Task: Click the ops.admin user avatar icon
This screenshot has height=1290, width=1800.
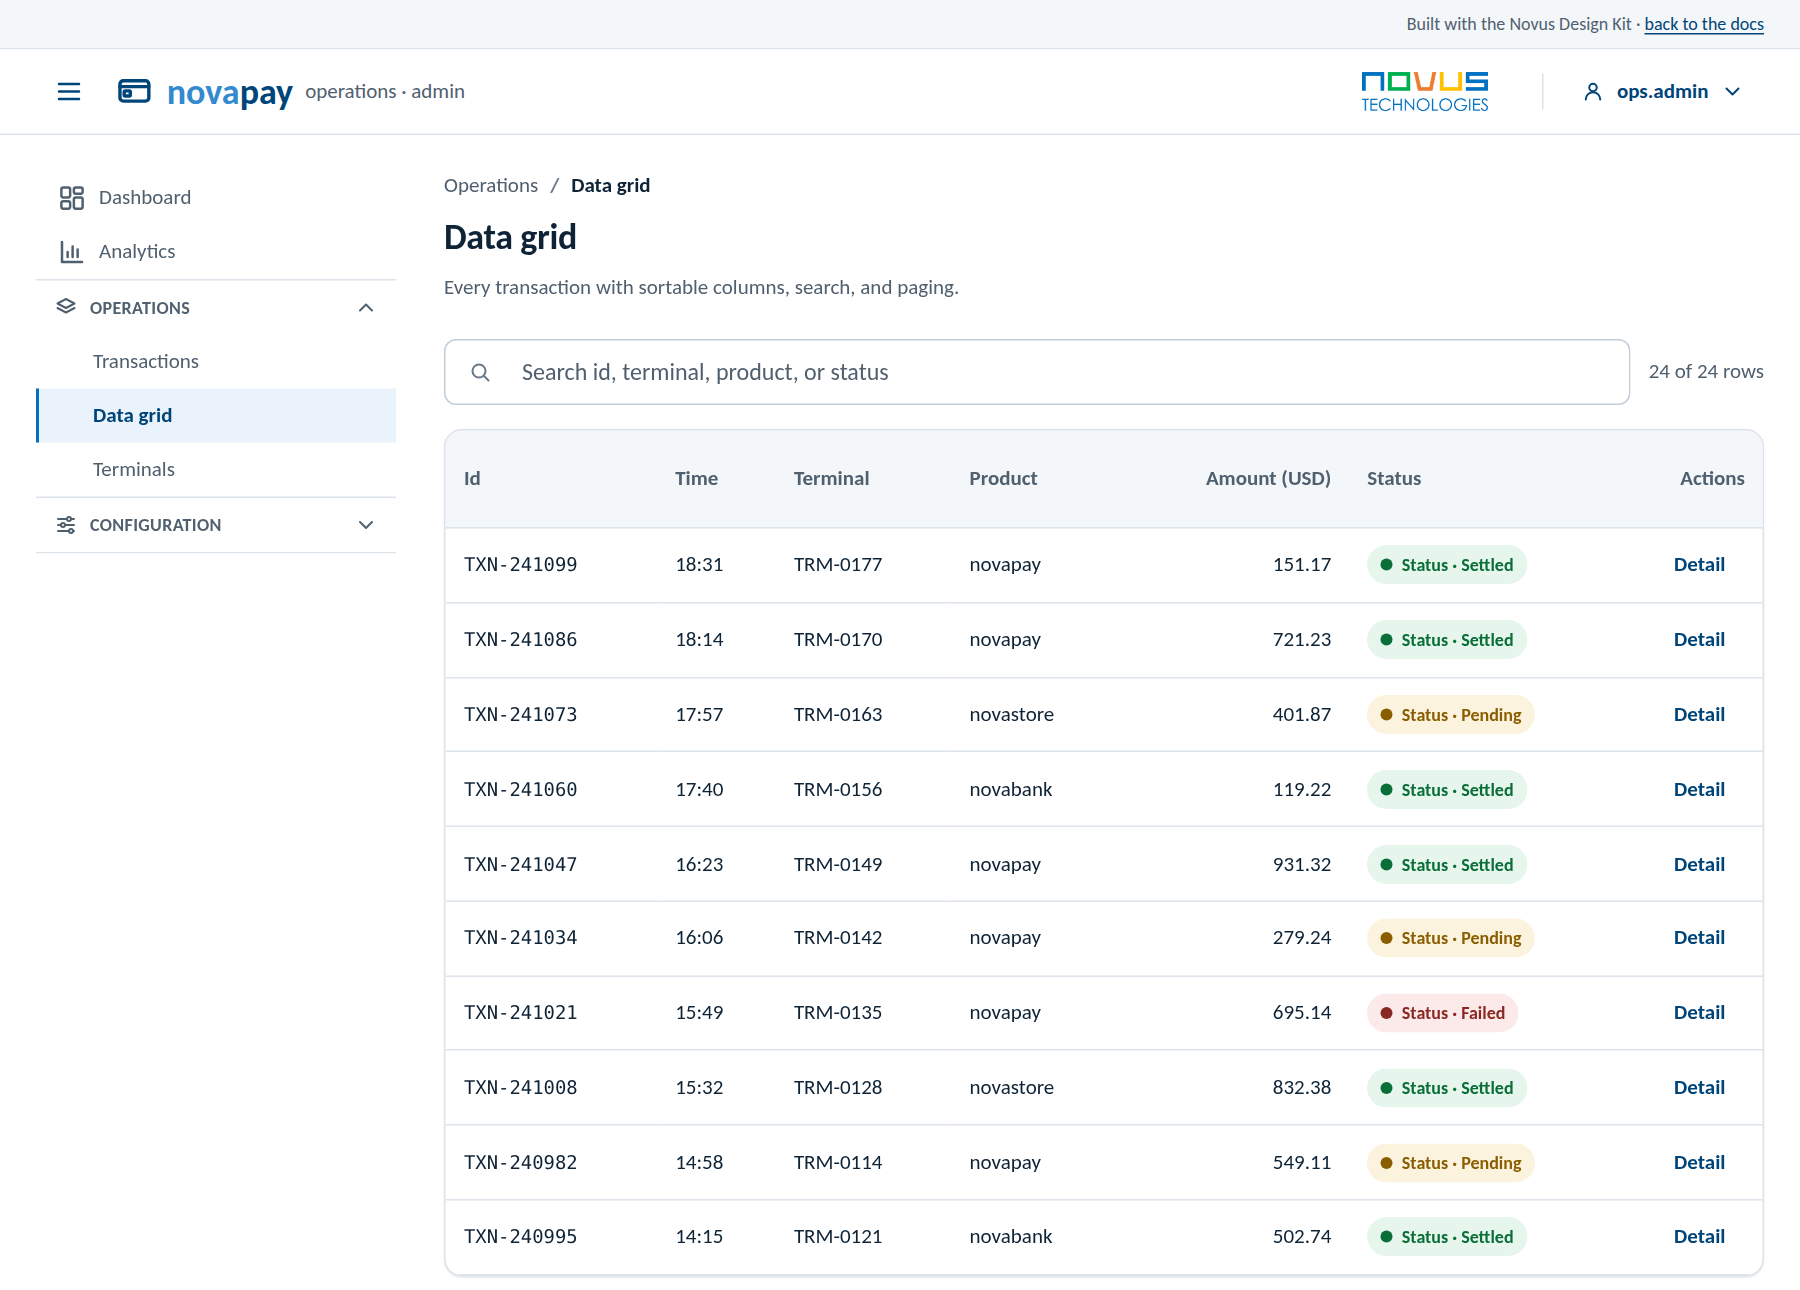Action: (1593, 92)
